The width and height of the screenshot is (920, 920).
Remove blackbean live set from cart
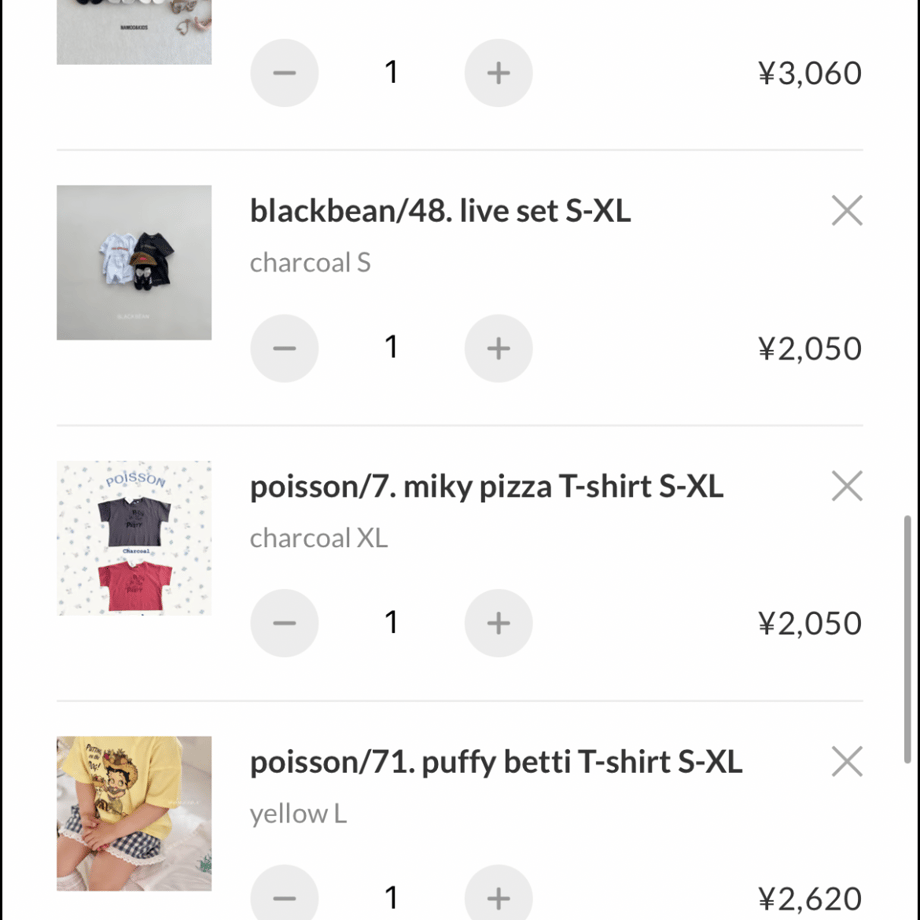[847, 210]
